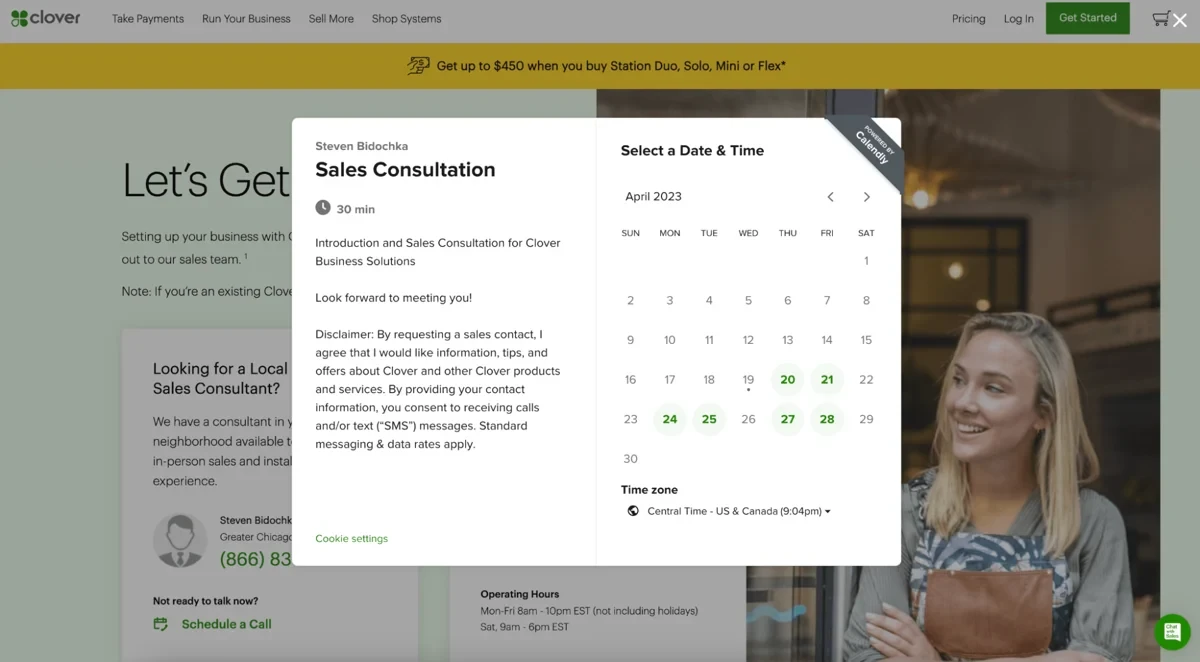
Task: Click the clock icon beside 30 min
Action: [x=323, y=208]
